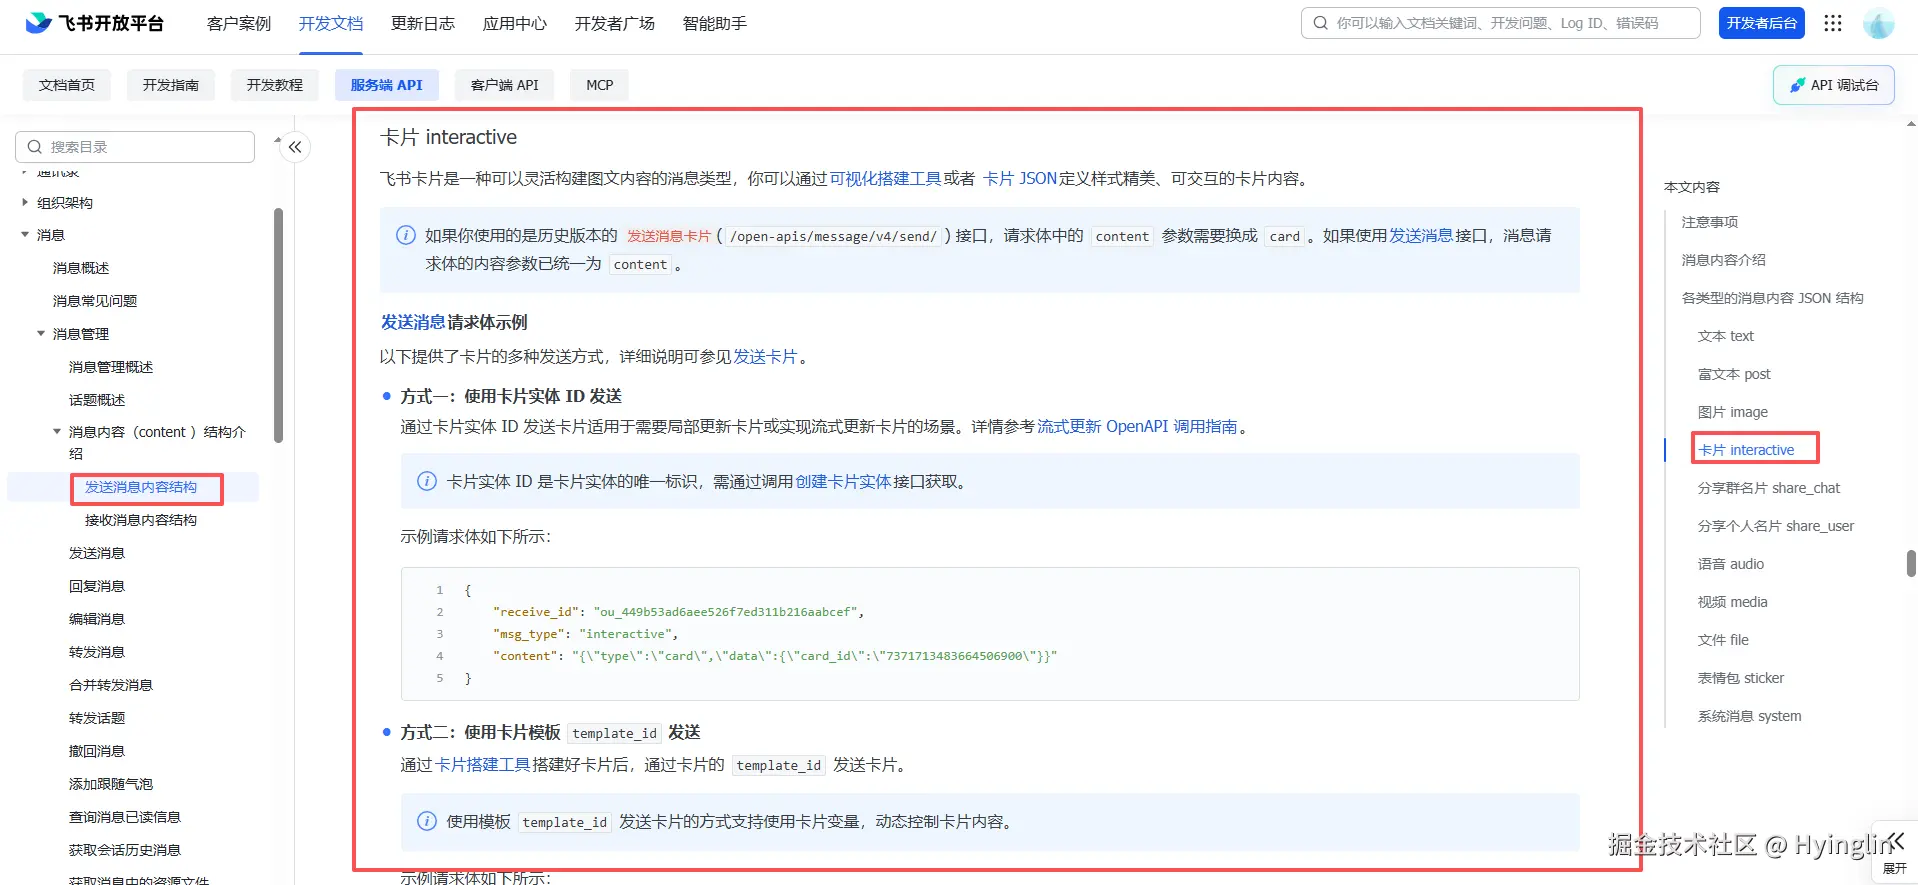This screenshot has width=1918, height=885.
Task: Click the search magnifier in the top search bar
Action: pyautogui.click(x=1321, y=23)
